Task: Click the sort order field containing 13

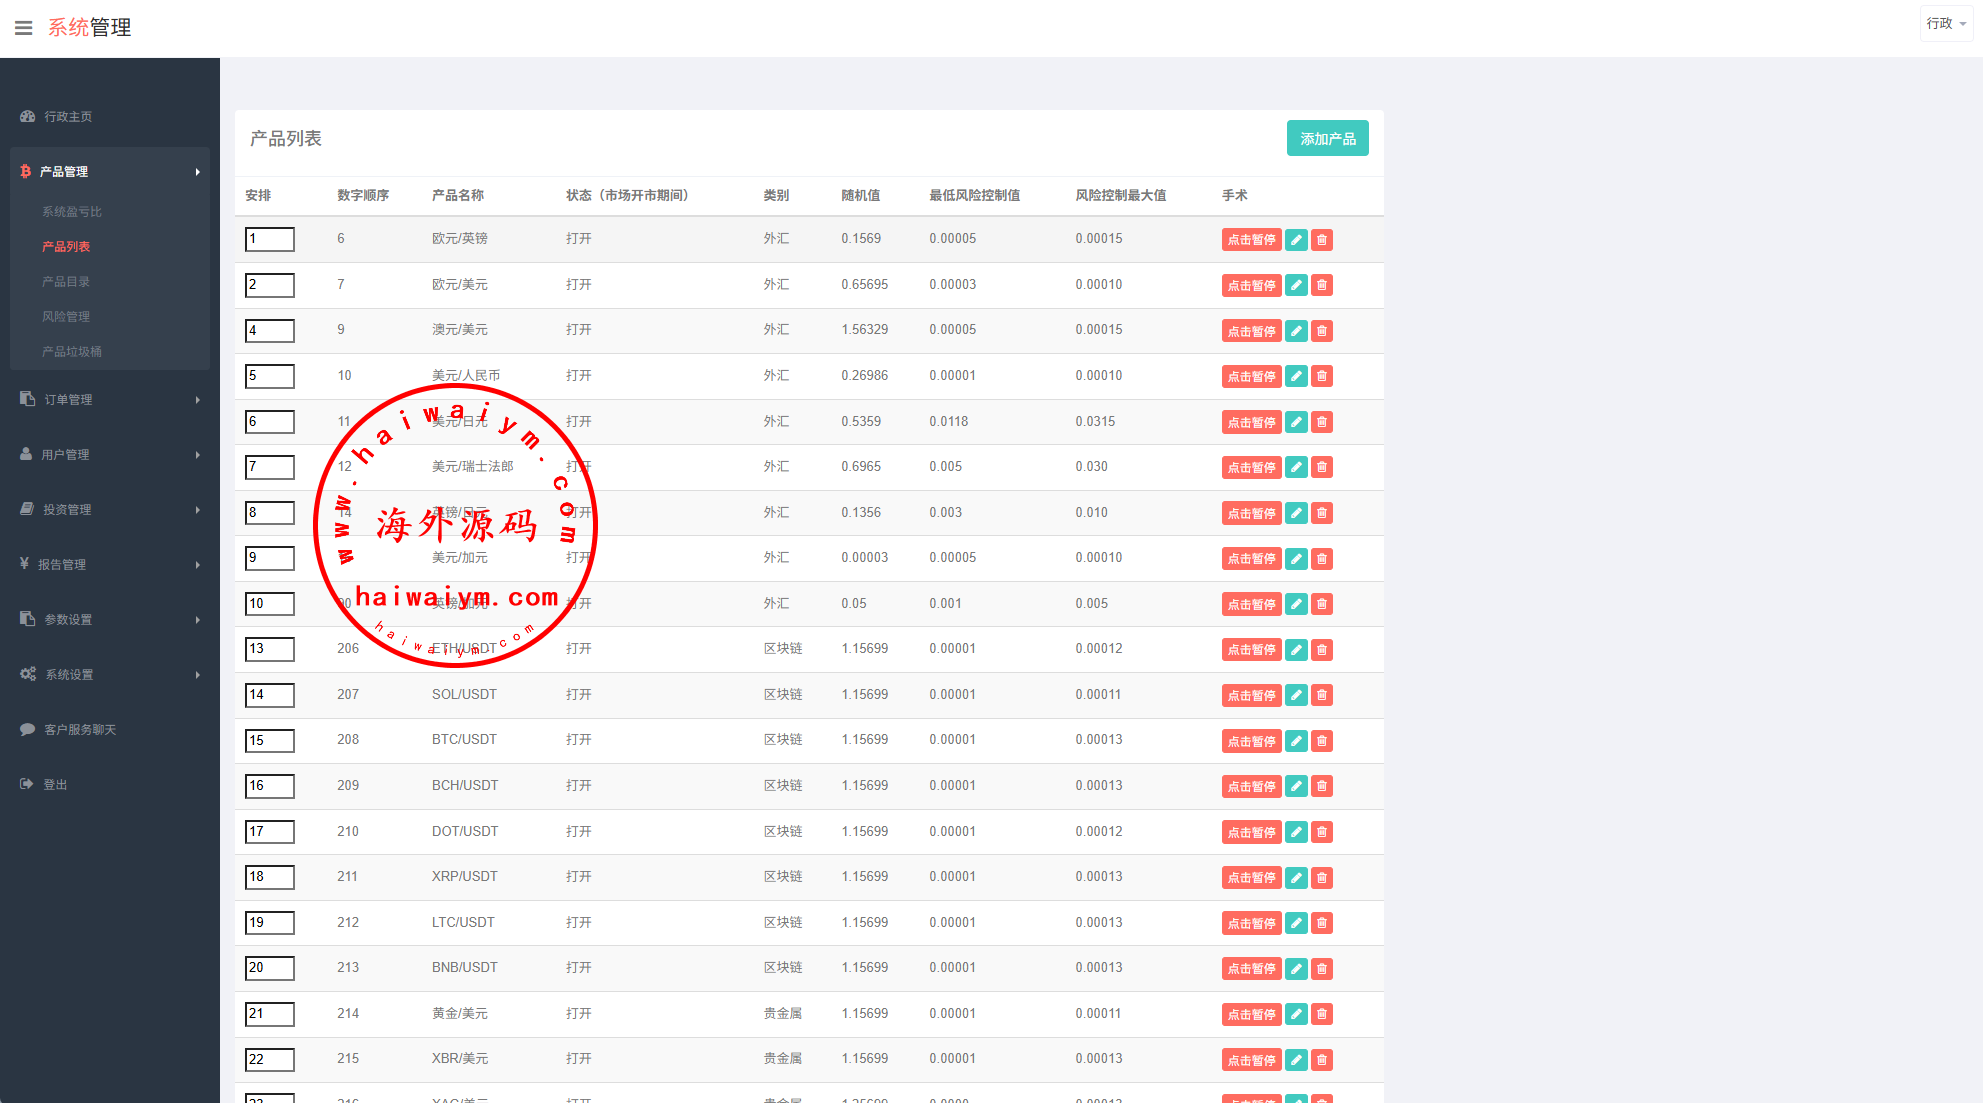Action: tap(269, 650)
